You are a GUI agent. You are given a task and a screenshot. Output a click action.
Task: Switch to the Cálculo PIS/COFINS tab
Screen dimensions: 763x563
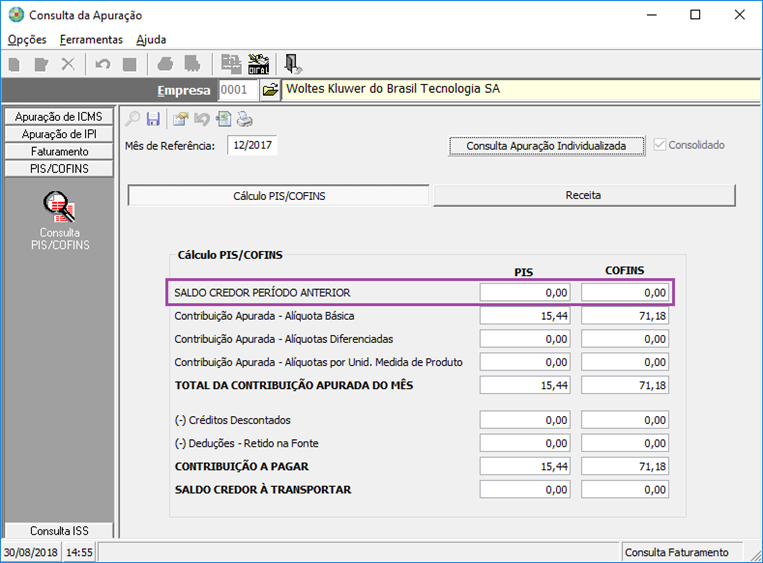(x=279, y=196)
